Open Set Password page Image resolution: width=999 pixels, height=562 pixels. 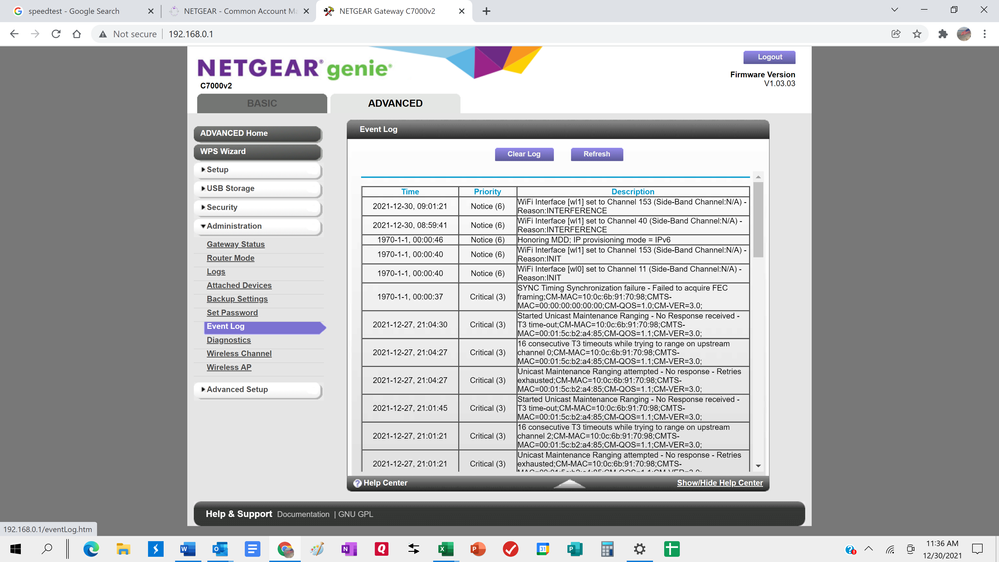click(x=232, y=313)
